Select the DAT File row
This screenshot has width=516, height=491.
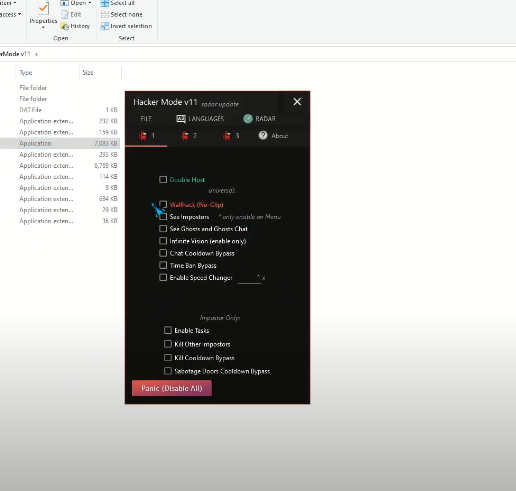(x=60, y=110)
